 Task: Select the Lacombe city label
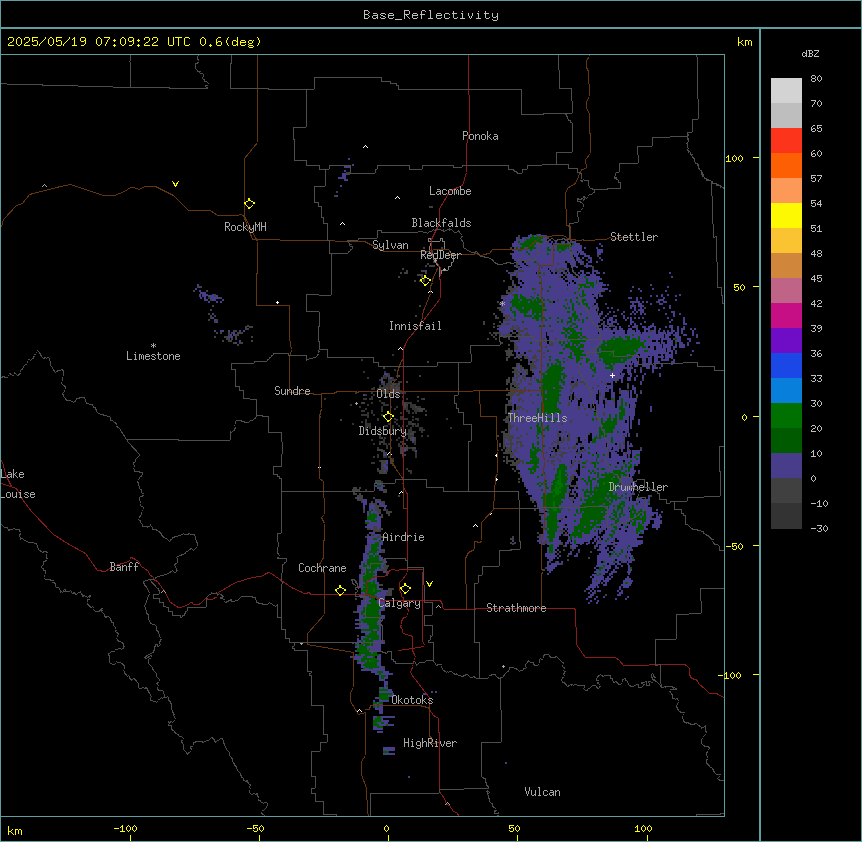[450, 191]
